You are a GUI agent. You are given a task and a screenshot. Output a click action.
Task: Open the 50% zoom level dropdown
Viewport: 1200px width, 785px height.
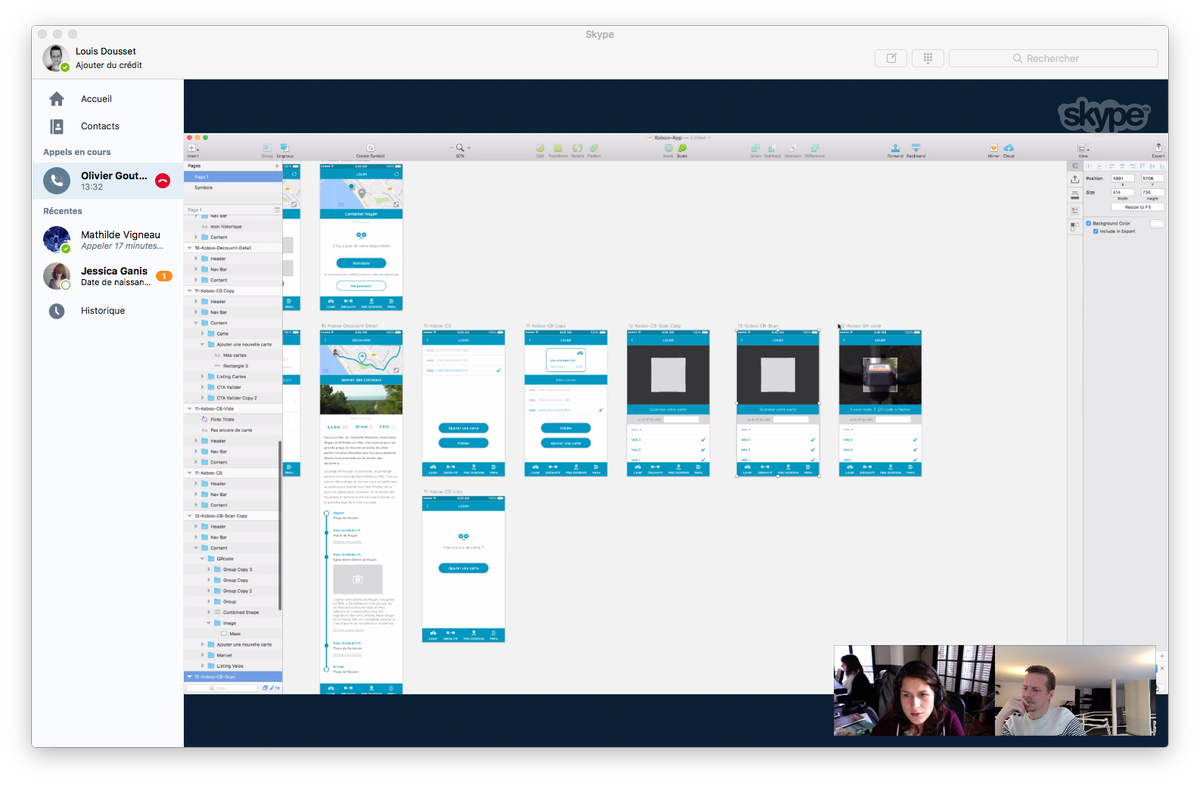point(461,148)
